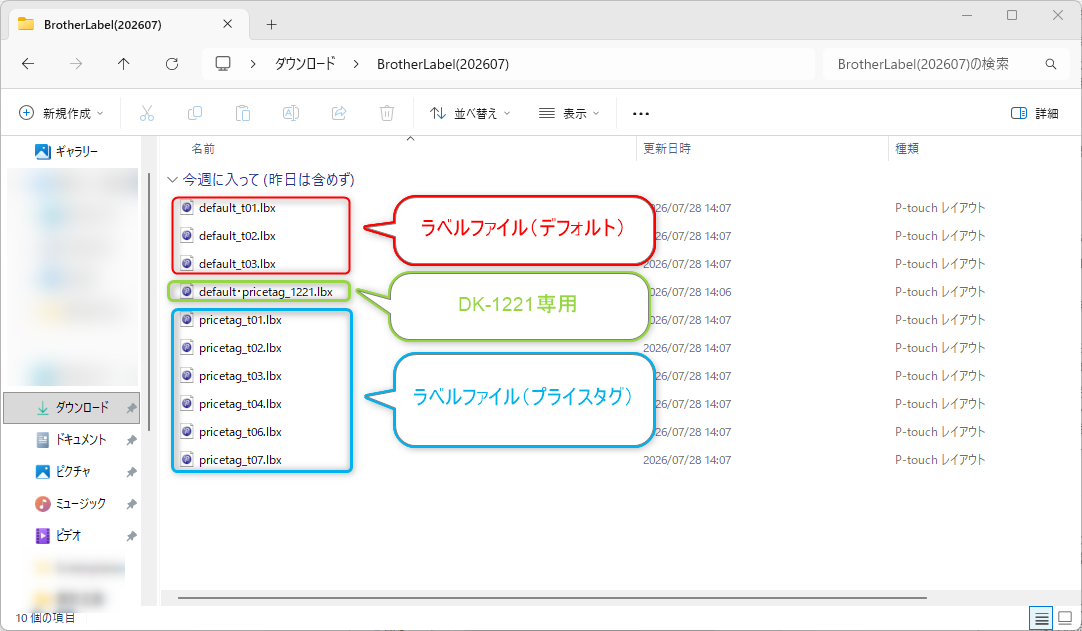Refresh the current folder view

pyautogui.click(x=172, y=64)
